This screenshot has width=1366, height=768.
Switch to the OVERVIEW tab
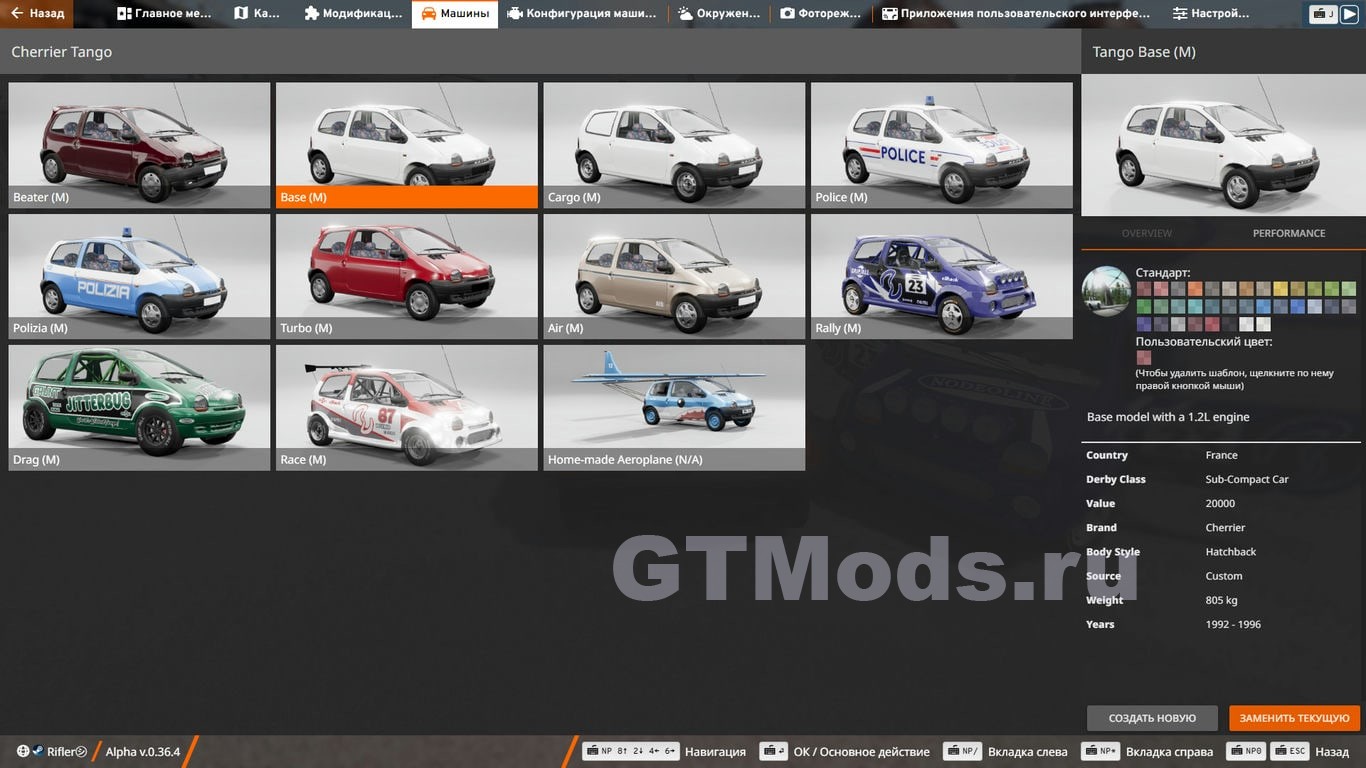(x=1146, y=233)
